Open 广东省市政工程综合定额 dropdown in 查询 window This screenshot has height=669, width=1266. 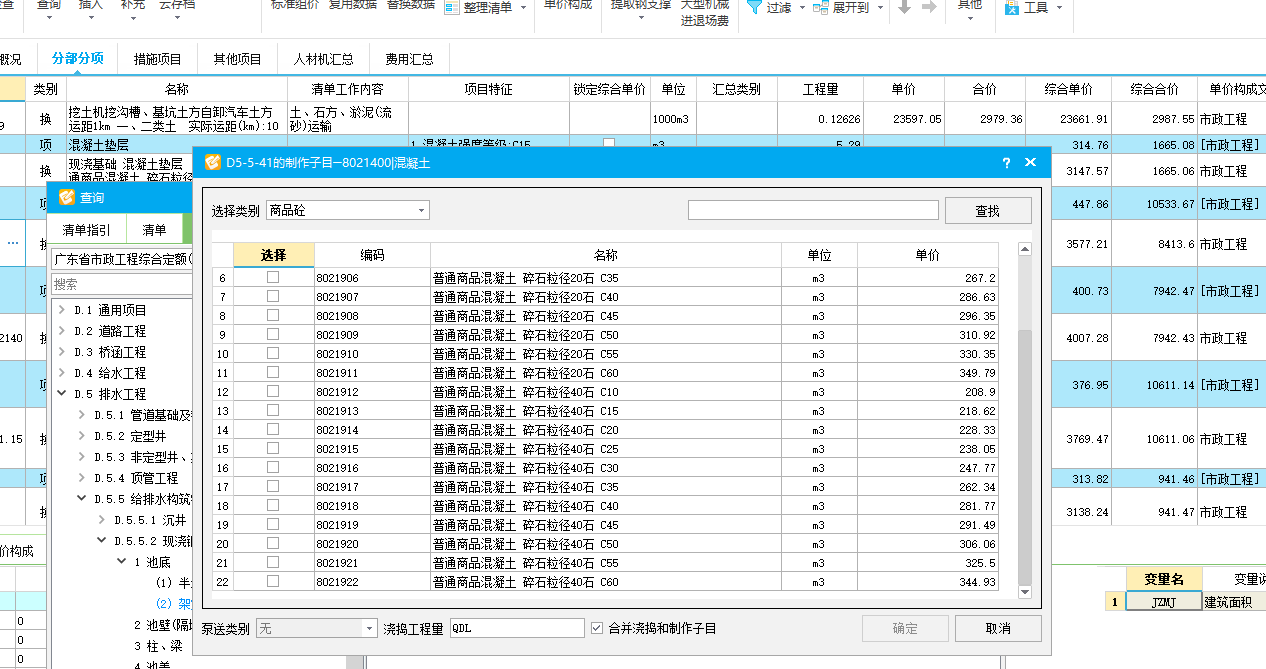pyautogui.click(x=121, y=260)
